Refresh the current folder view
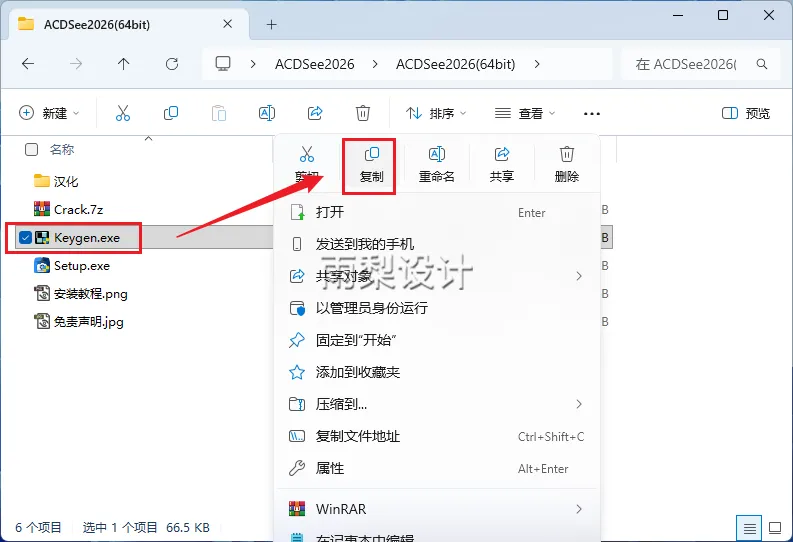Screen dimensions: 793x542 [172, 64]
